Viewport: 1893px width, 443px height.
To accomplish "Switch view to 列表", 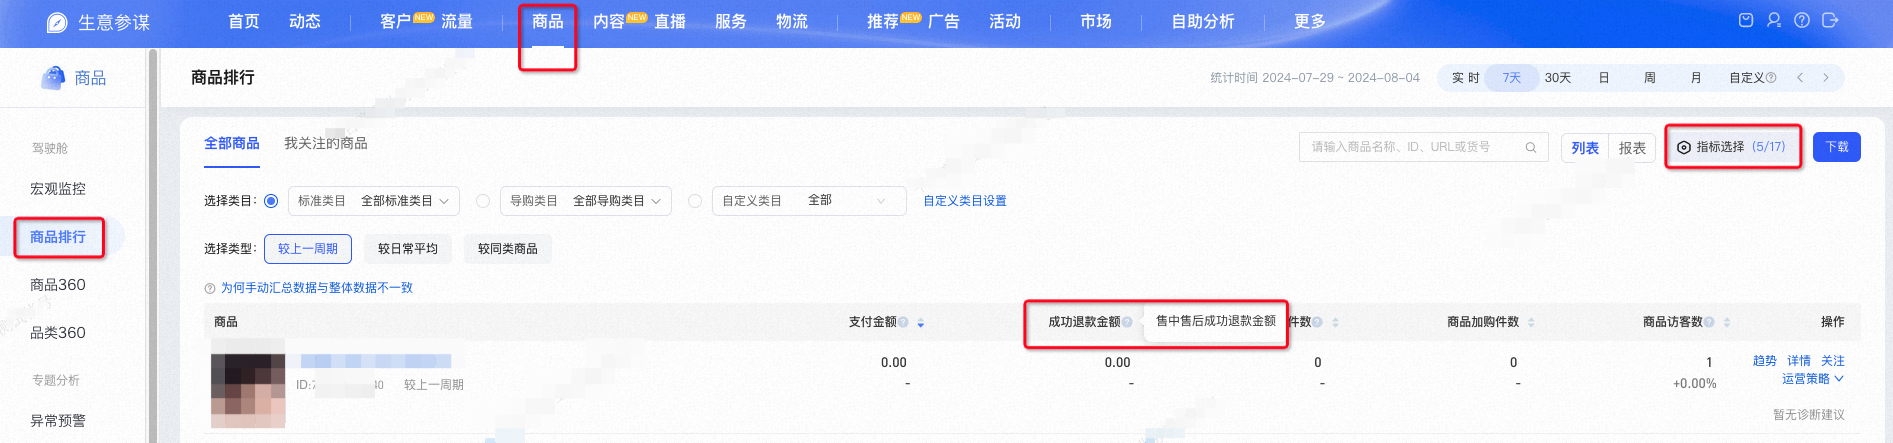I will (x=1585, y=148).
